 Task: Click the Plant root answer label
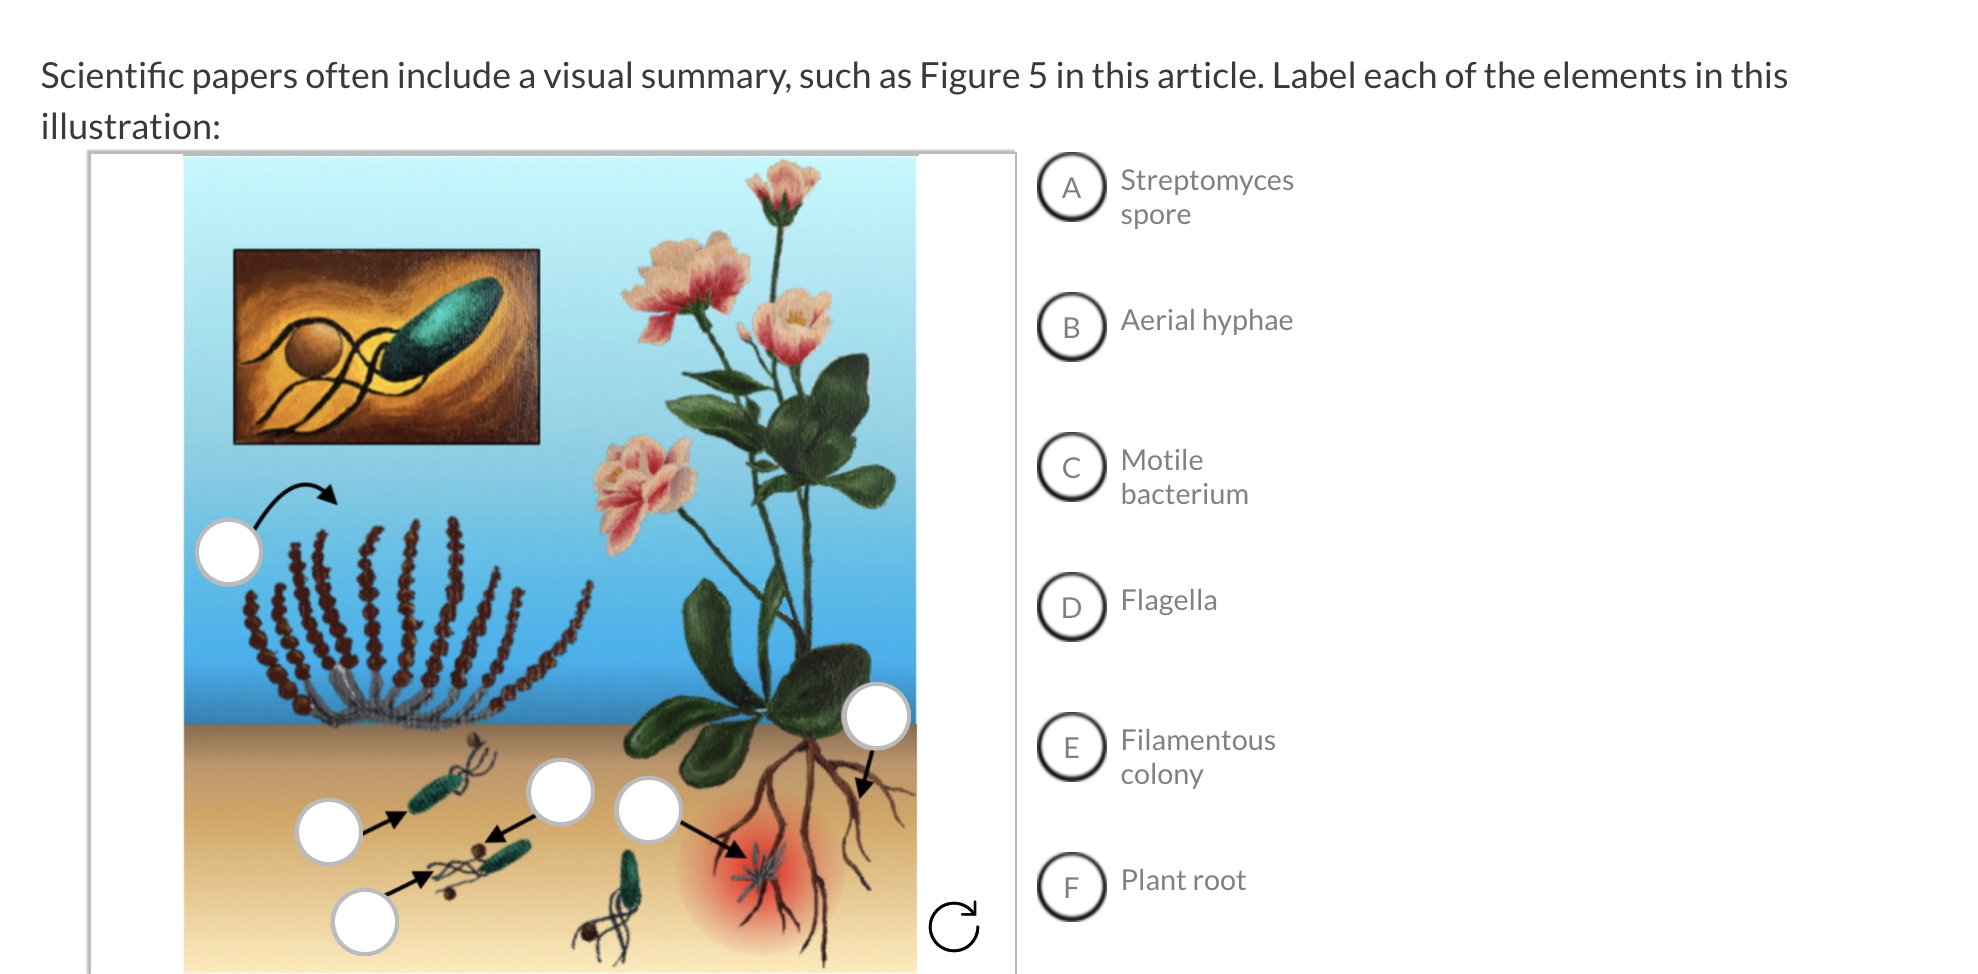point(1182,880)
